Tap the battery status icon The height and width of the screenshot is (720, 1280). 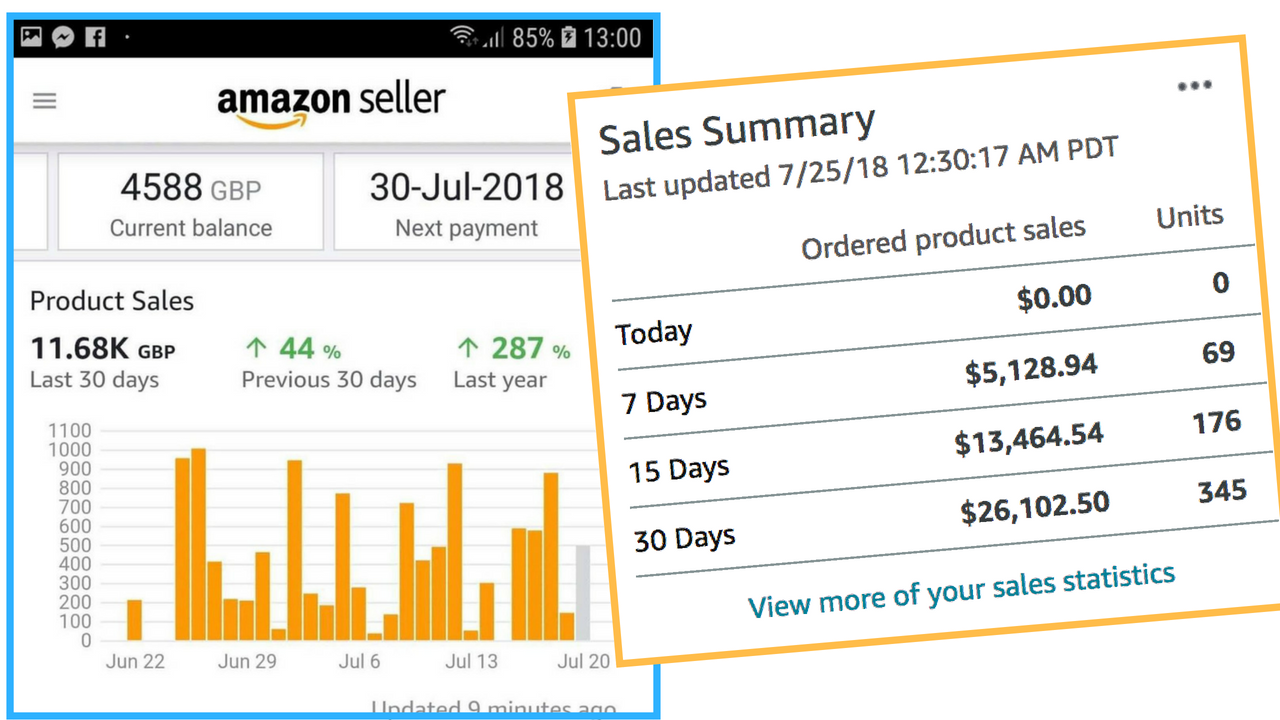coord(569,38)
